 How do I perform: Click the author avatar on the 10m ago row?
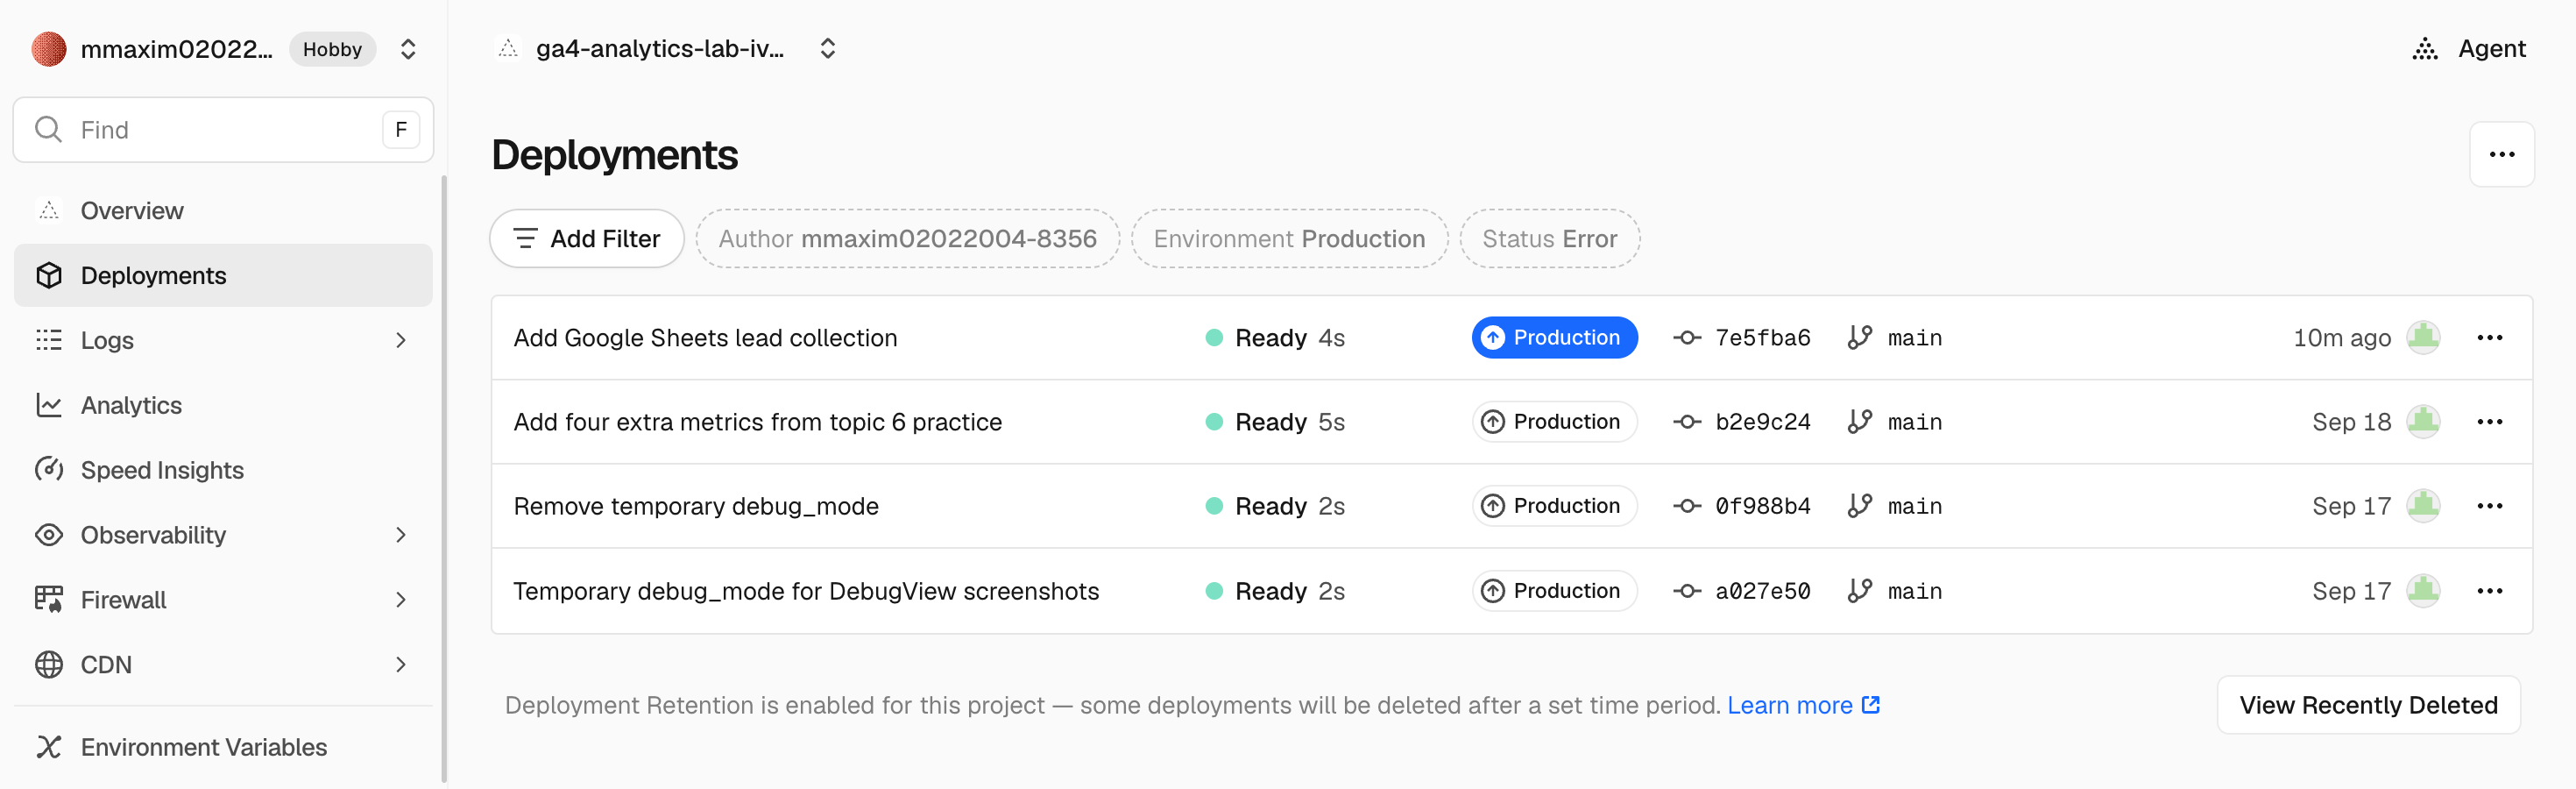pos(2422,337)
